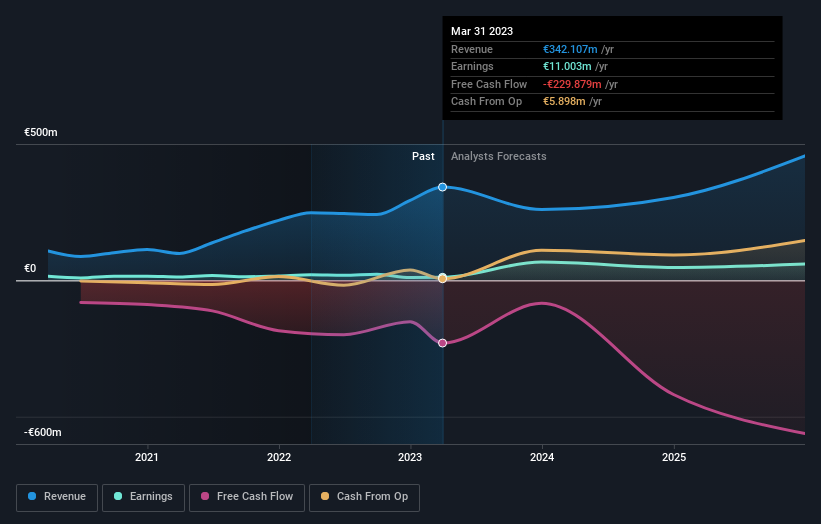Viewport: 821px width, 524px height.
Task: Click the €5.898m cash from op value
Action: pyautogui.click(x=564, y=102)
